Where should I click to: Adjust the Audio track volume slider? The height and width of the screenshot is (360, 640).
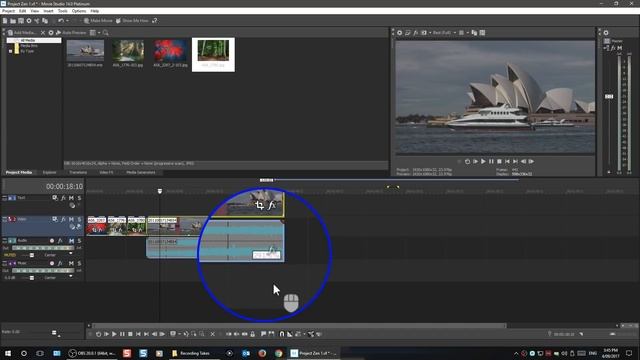[x=32, y=256]
